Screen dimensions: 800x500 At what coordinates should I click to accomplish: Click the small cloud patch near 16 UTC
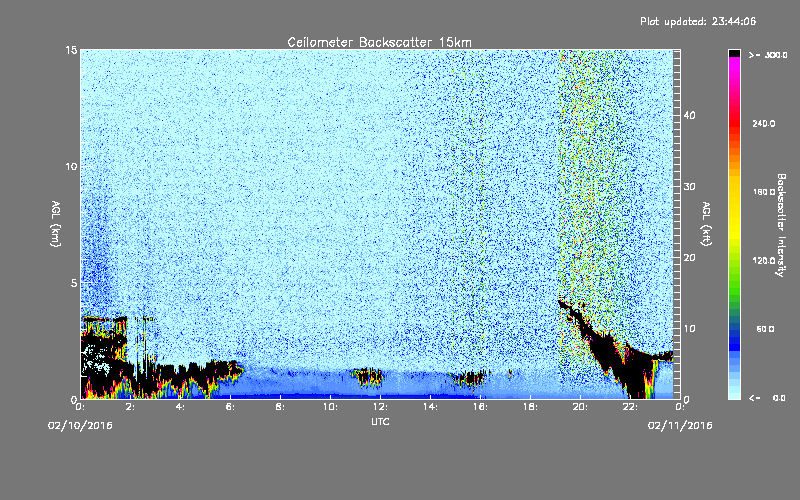click(x=470, y=379)
